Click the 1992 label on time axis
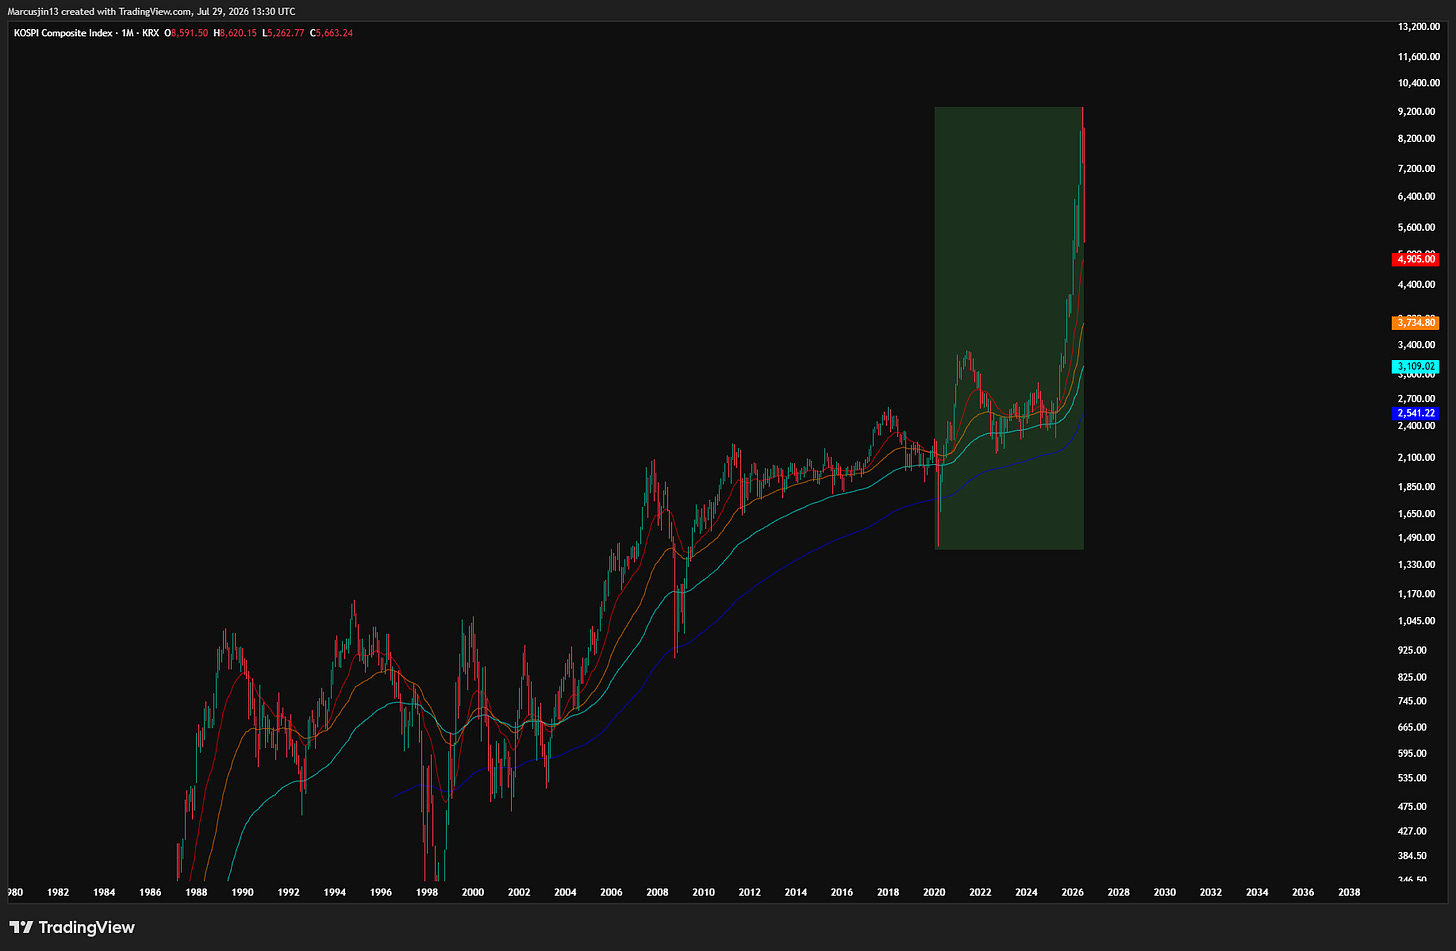The width and height of the screenshot is (1456, 951). pyautogui.click(x=288, y=892)
